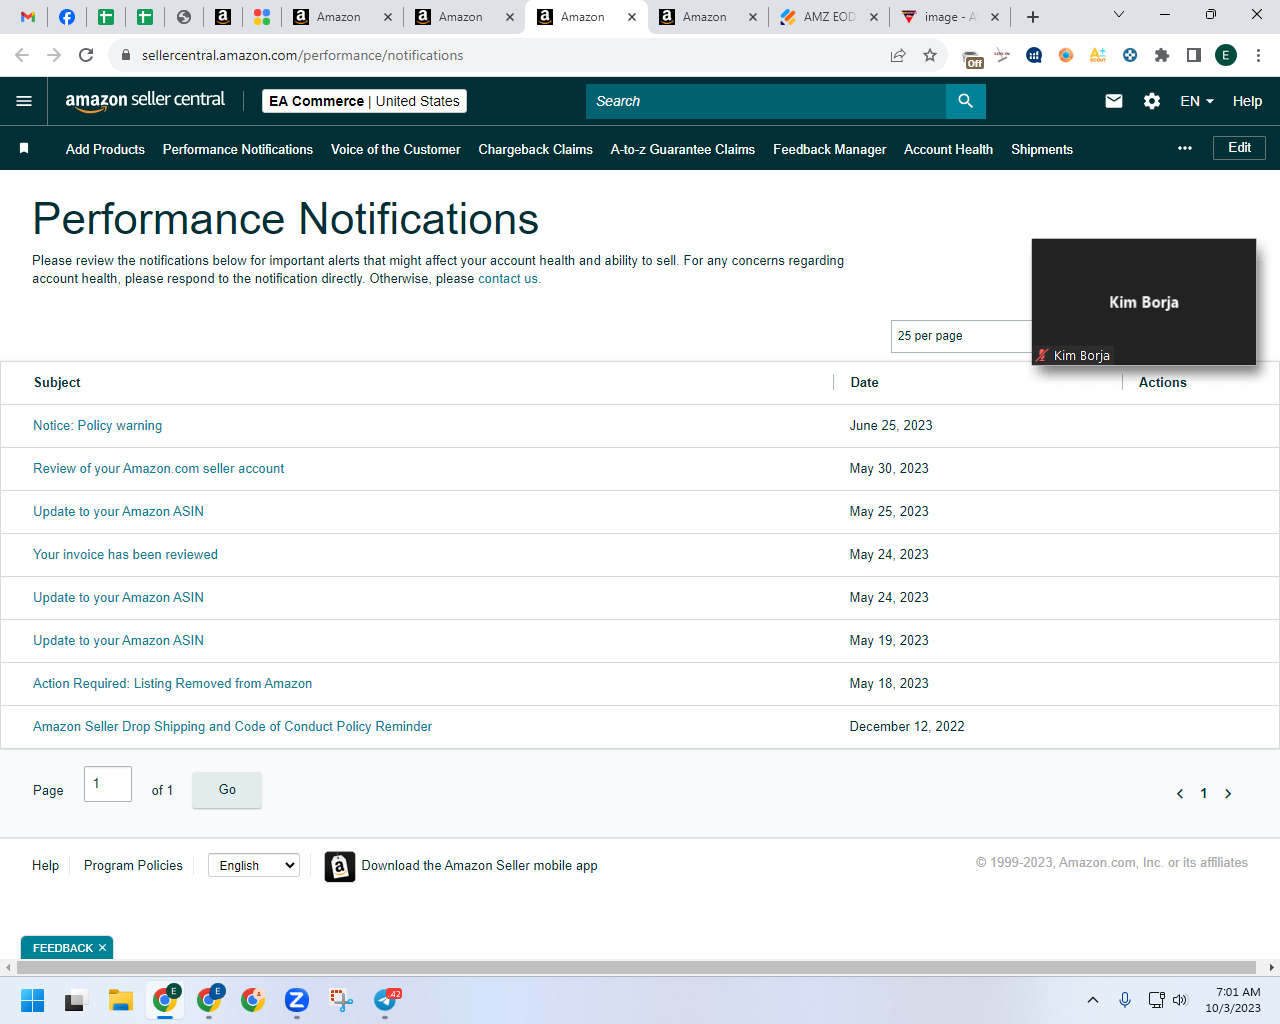Open File Explorer from the taskbar

(x=121, y=1000)
